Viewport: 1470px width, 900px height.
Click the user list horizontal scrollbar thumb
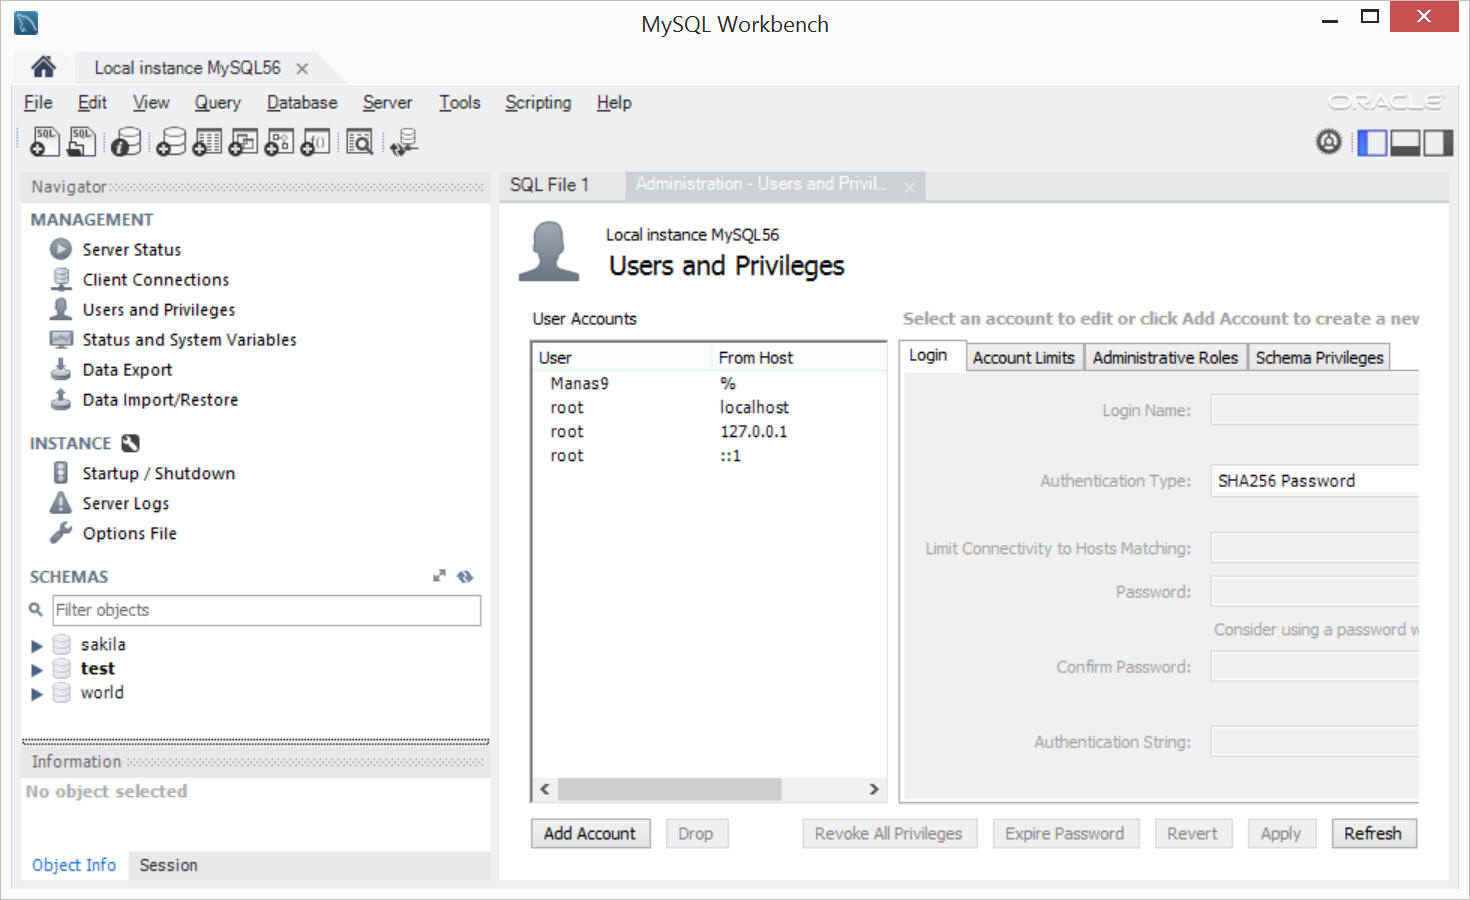tap(669, 789)
